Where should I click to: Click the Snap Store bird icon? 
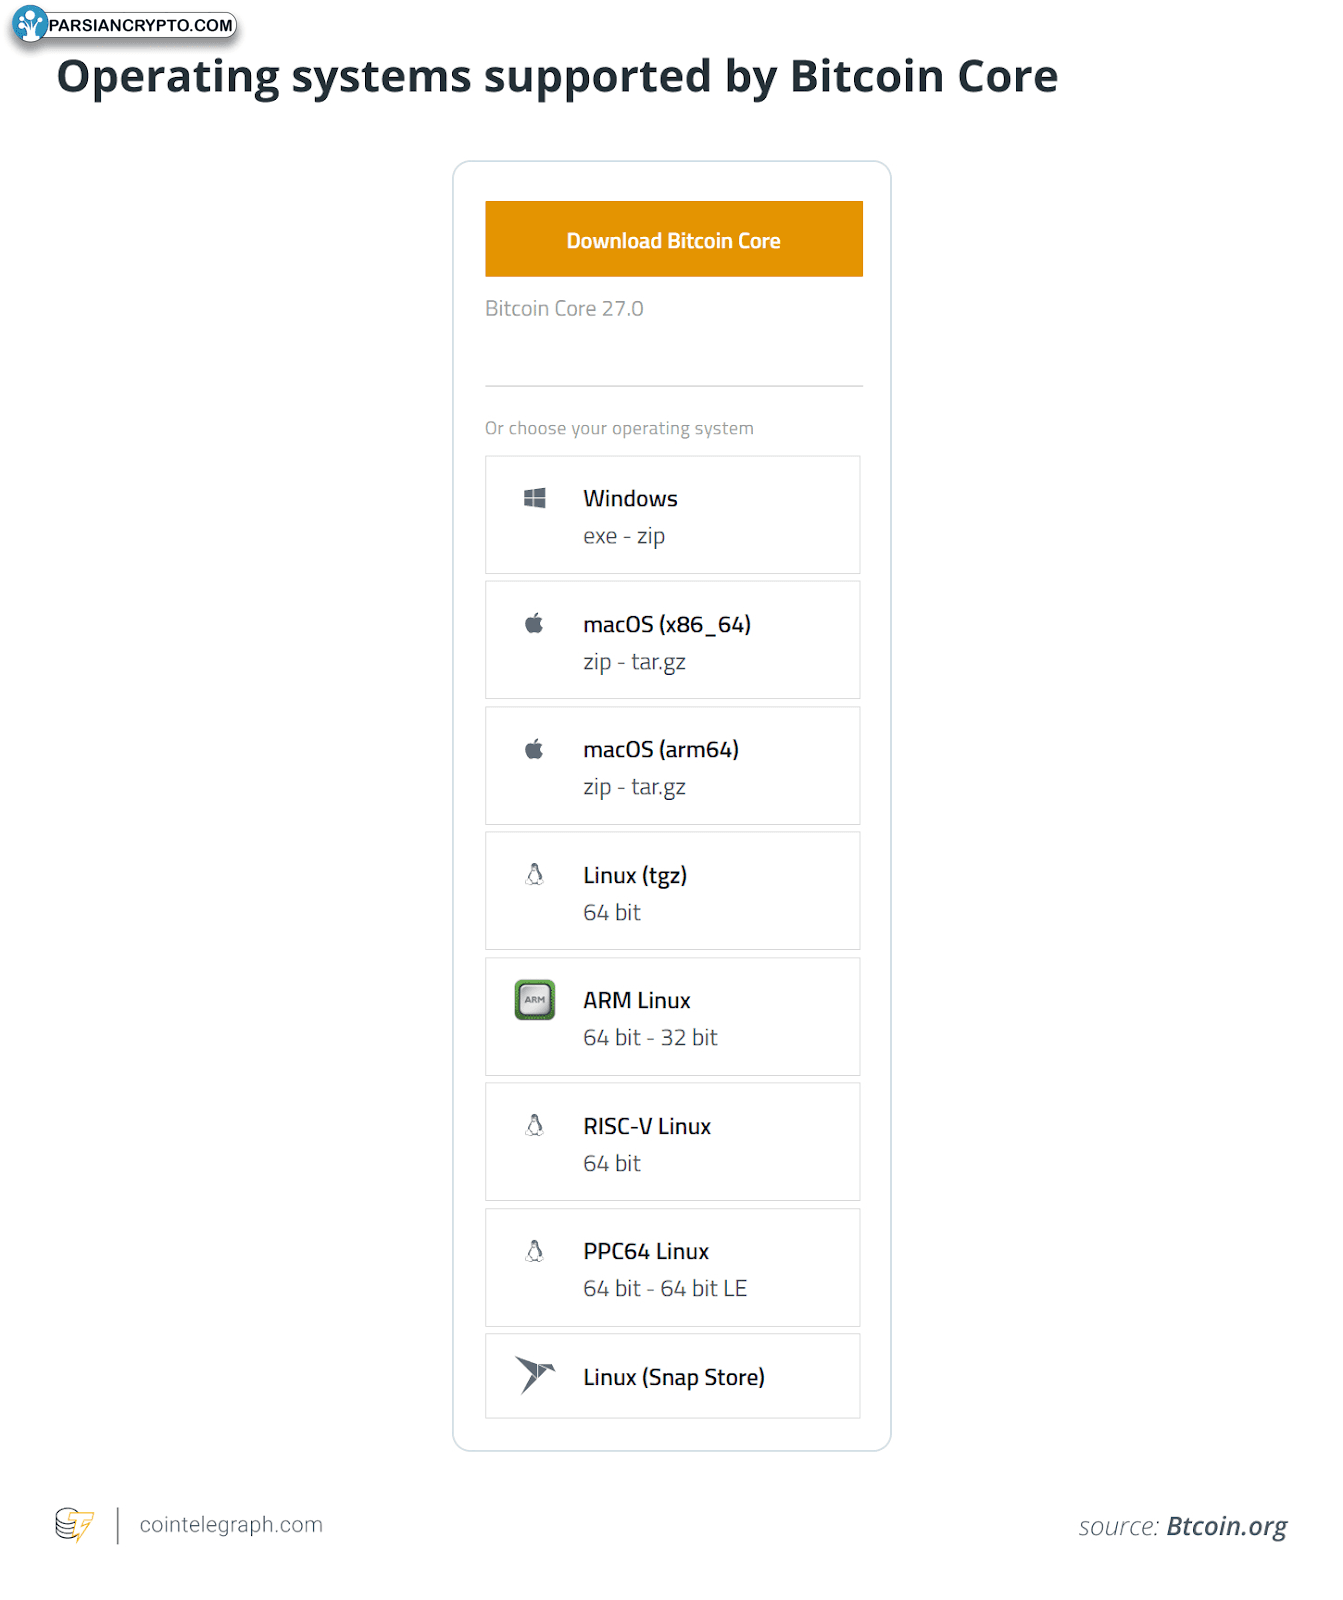535,1375
